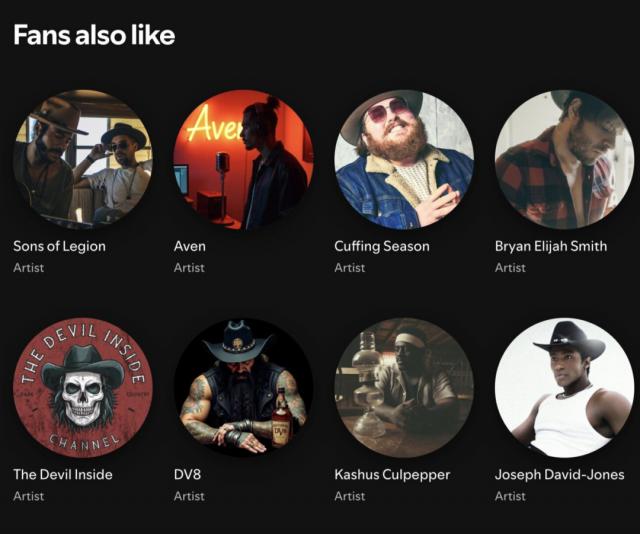640x534 pixels.
Task: Open Joseph David-Jones profile photo
Action: [x=564, y=387]
